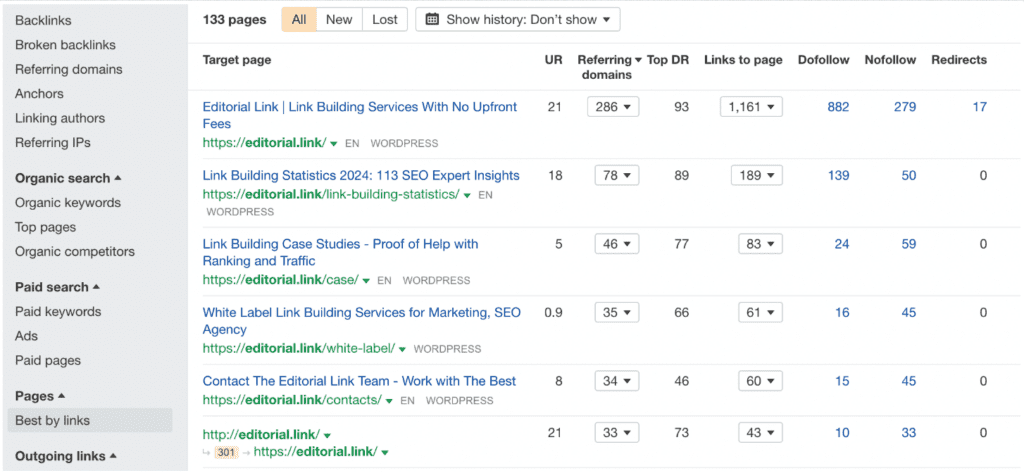Open 83 links to page dropdown
This screenshot has width=1024, height=473.
pyautogui.click(x=760, y=244)
